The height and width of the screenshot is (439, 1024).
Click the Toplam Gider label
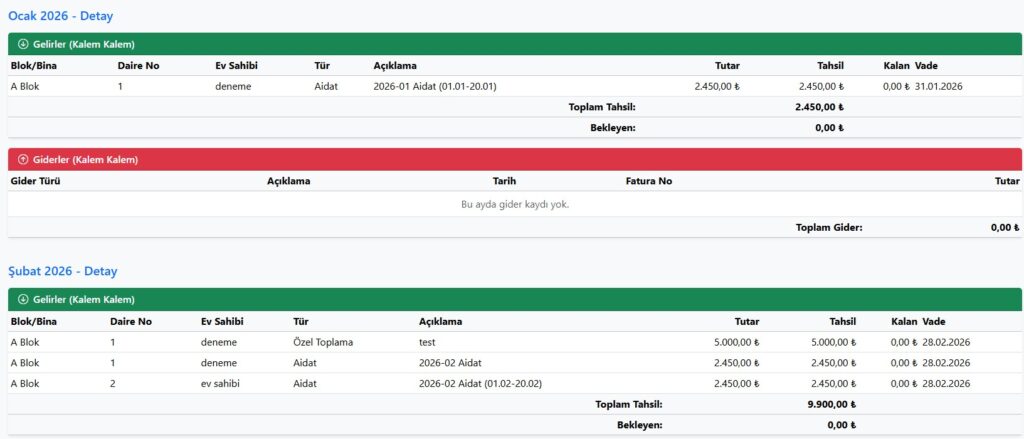(x=828, y=227)
